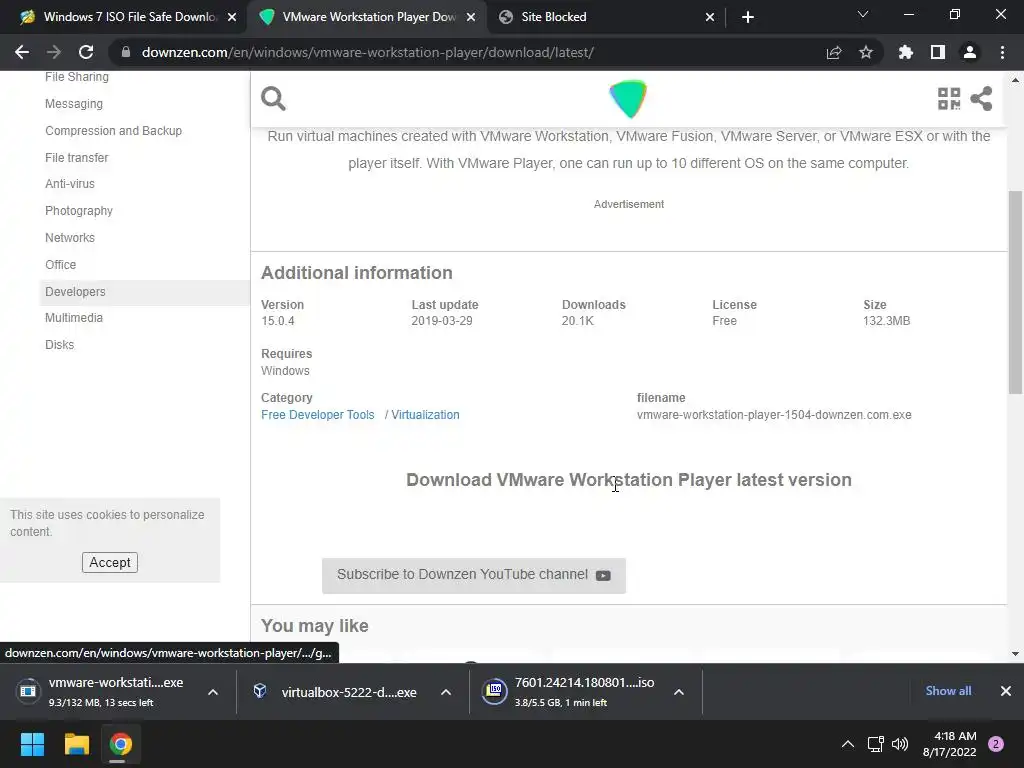Open the QR code icon
This screenshot has height=768, width=1024.
[949, 99]
